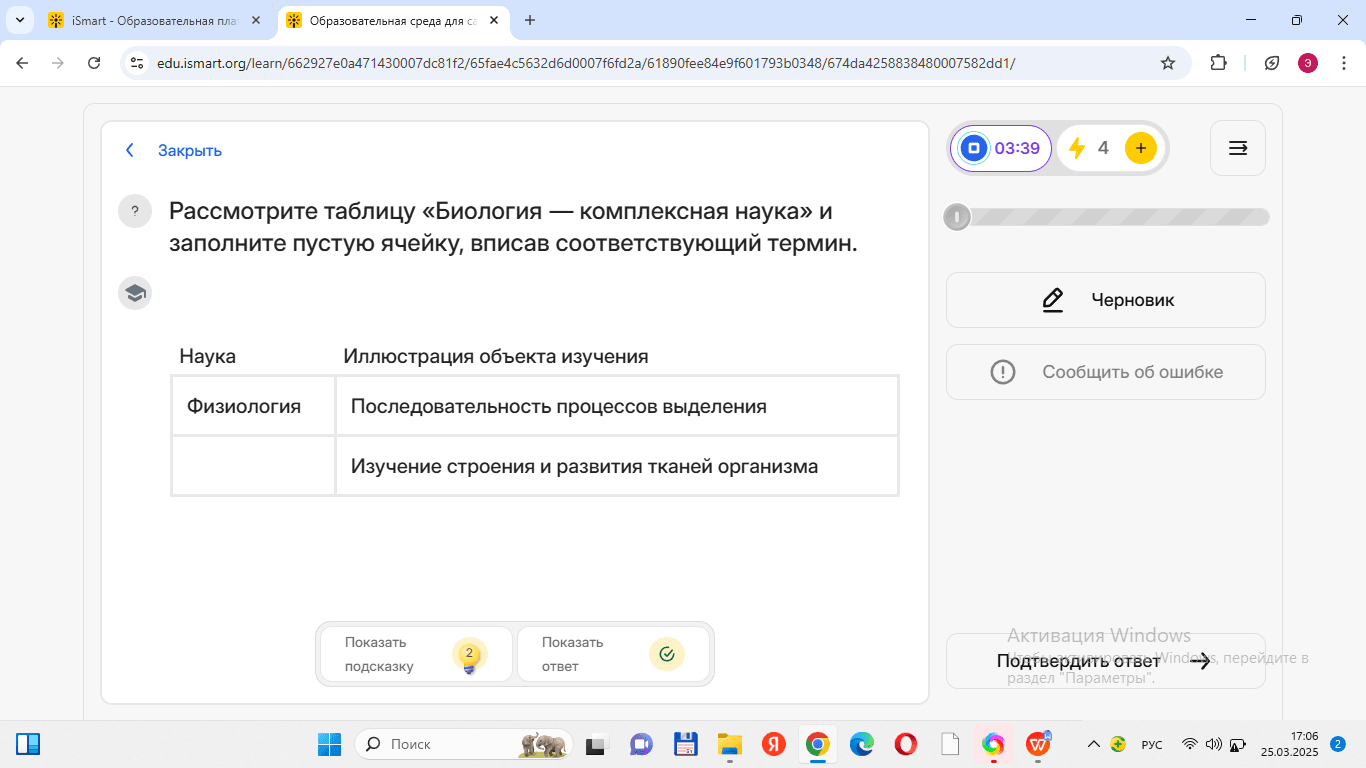Open the Chrome profile avatar
Viewport: 1366px width, 768px height.
(1308, 63)
